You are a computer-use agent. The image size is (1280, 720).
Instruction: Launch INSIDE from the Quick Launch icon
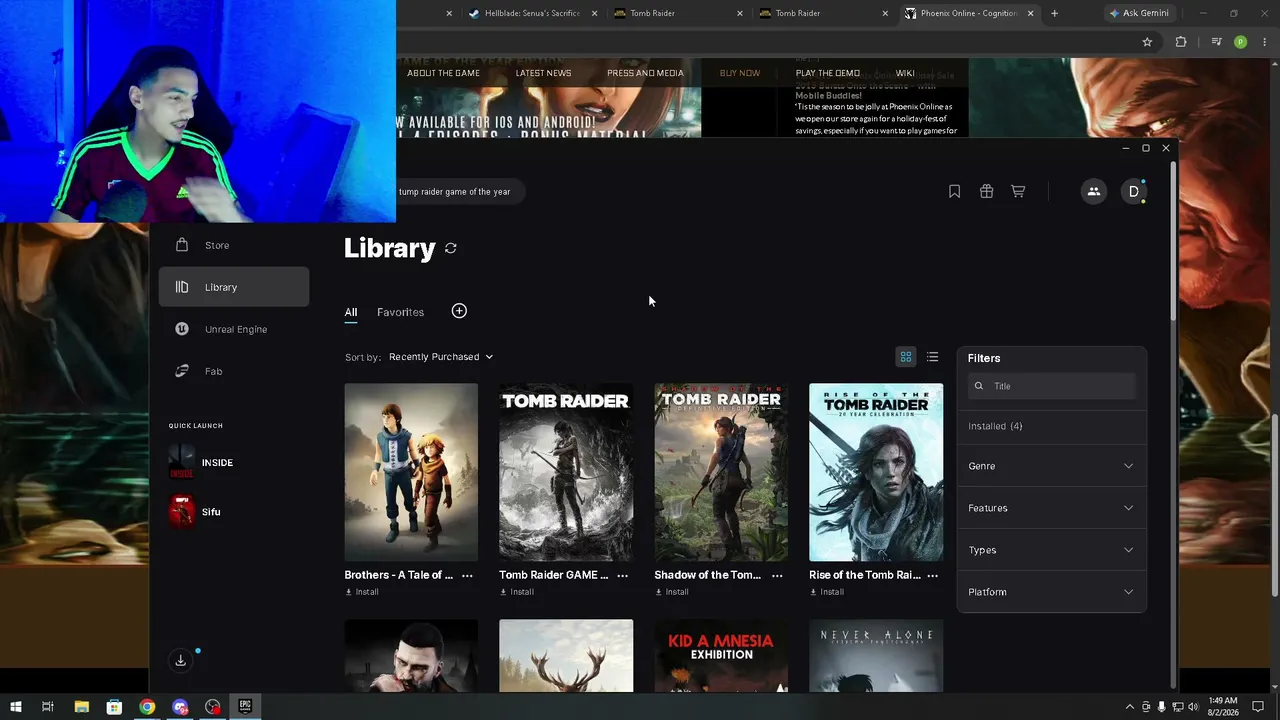[182, 462]
